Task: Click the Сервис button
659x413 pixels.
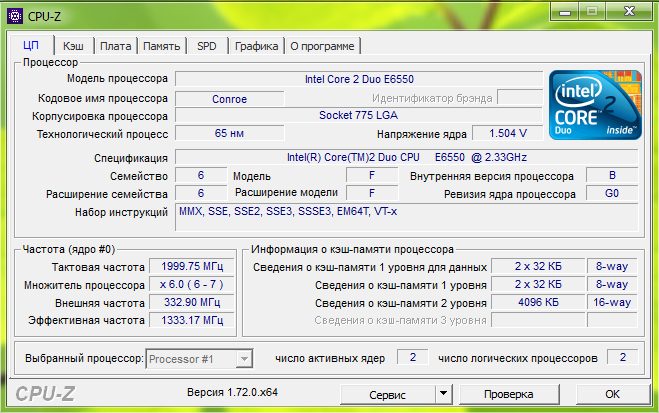Action: (x=387, y=395)
